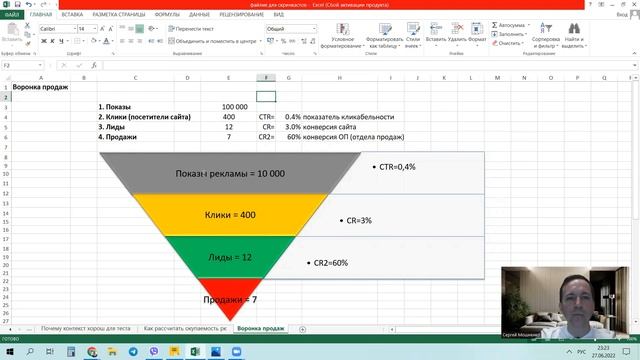Increase the cell indent

pyautogui.click(x=160, y=41)
